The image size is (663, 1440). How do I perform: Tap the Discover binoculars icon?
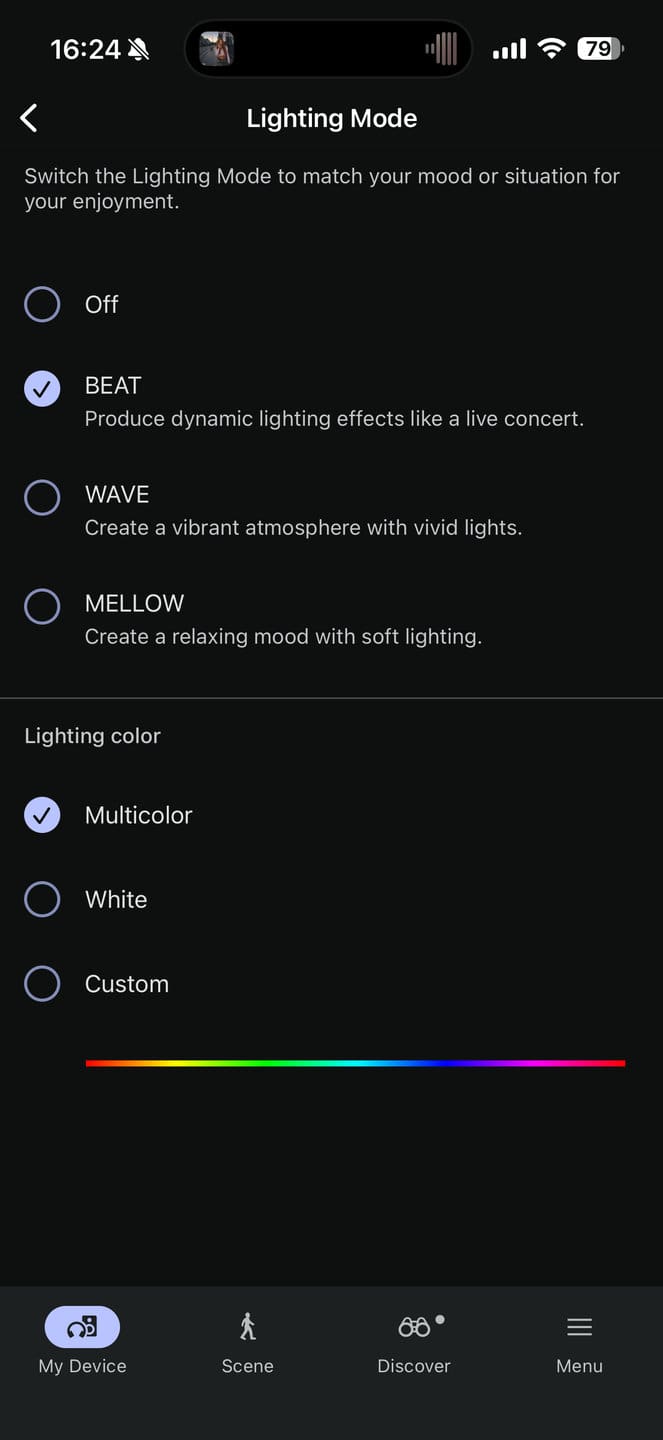(414, 1327)
